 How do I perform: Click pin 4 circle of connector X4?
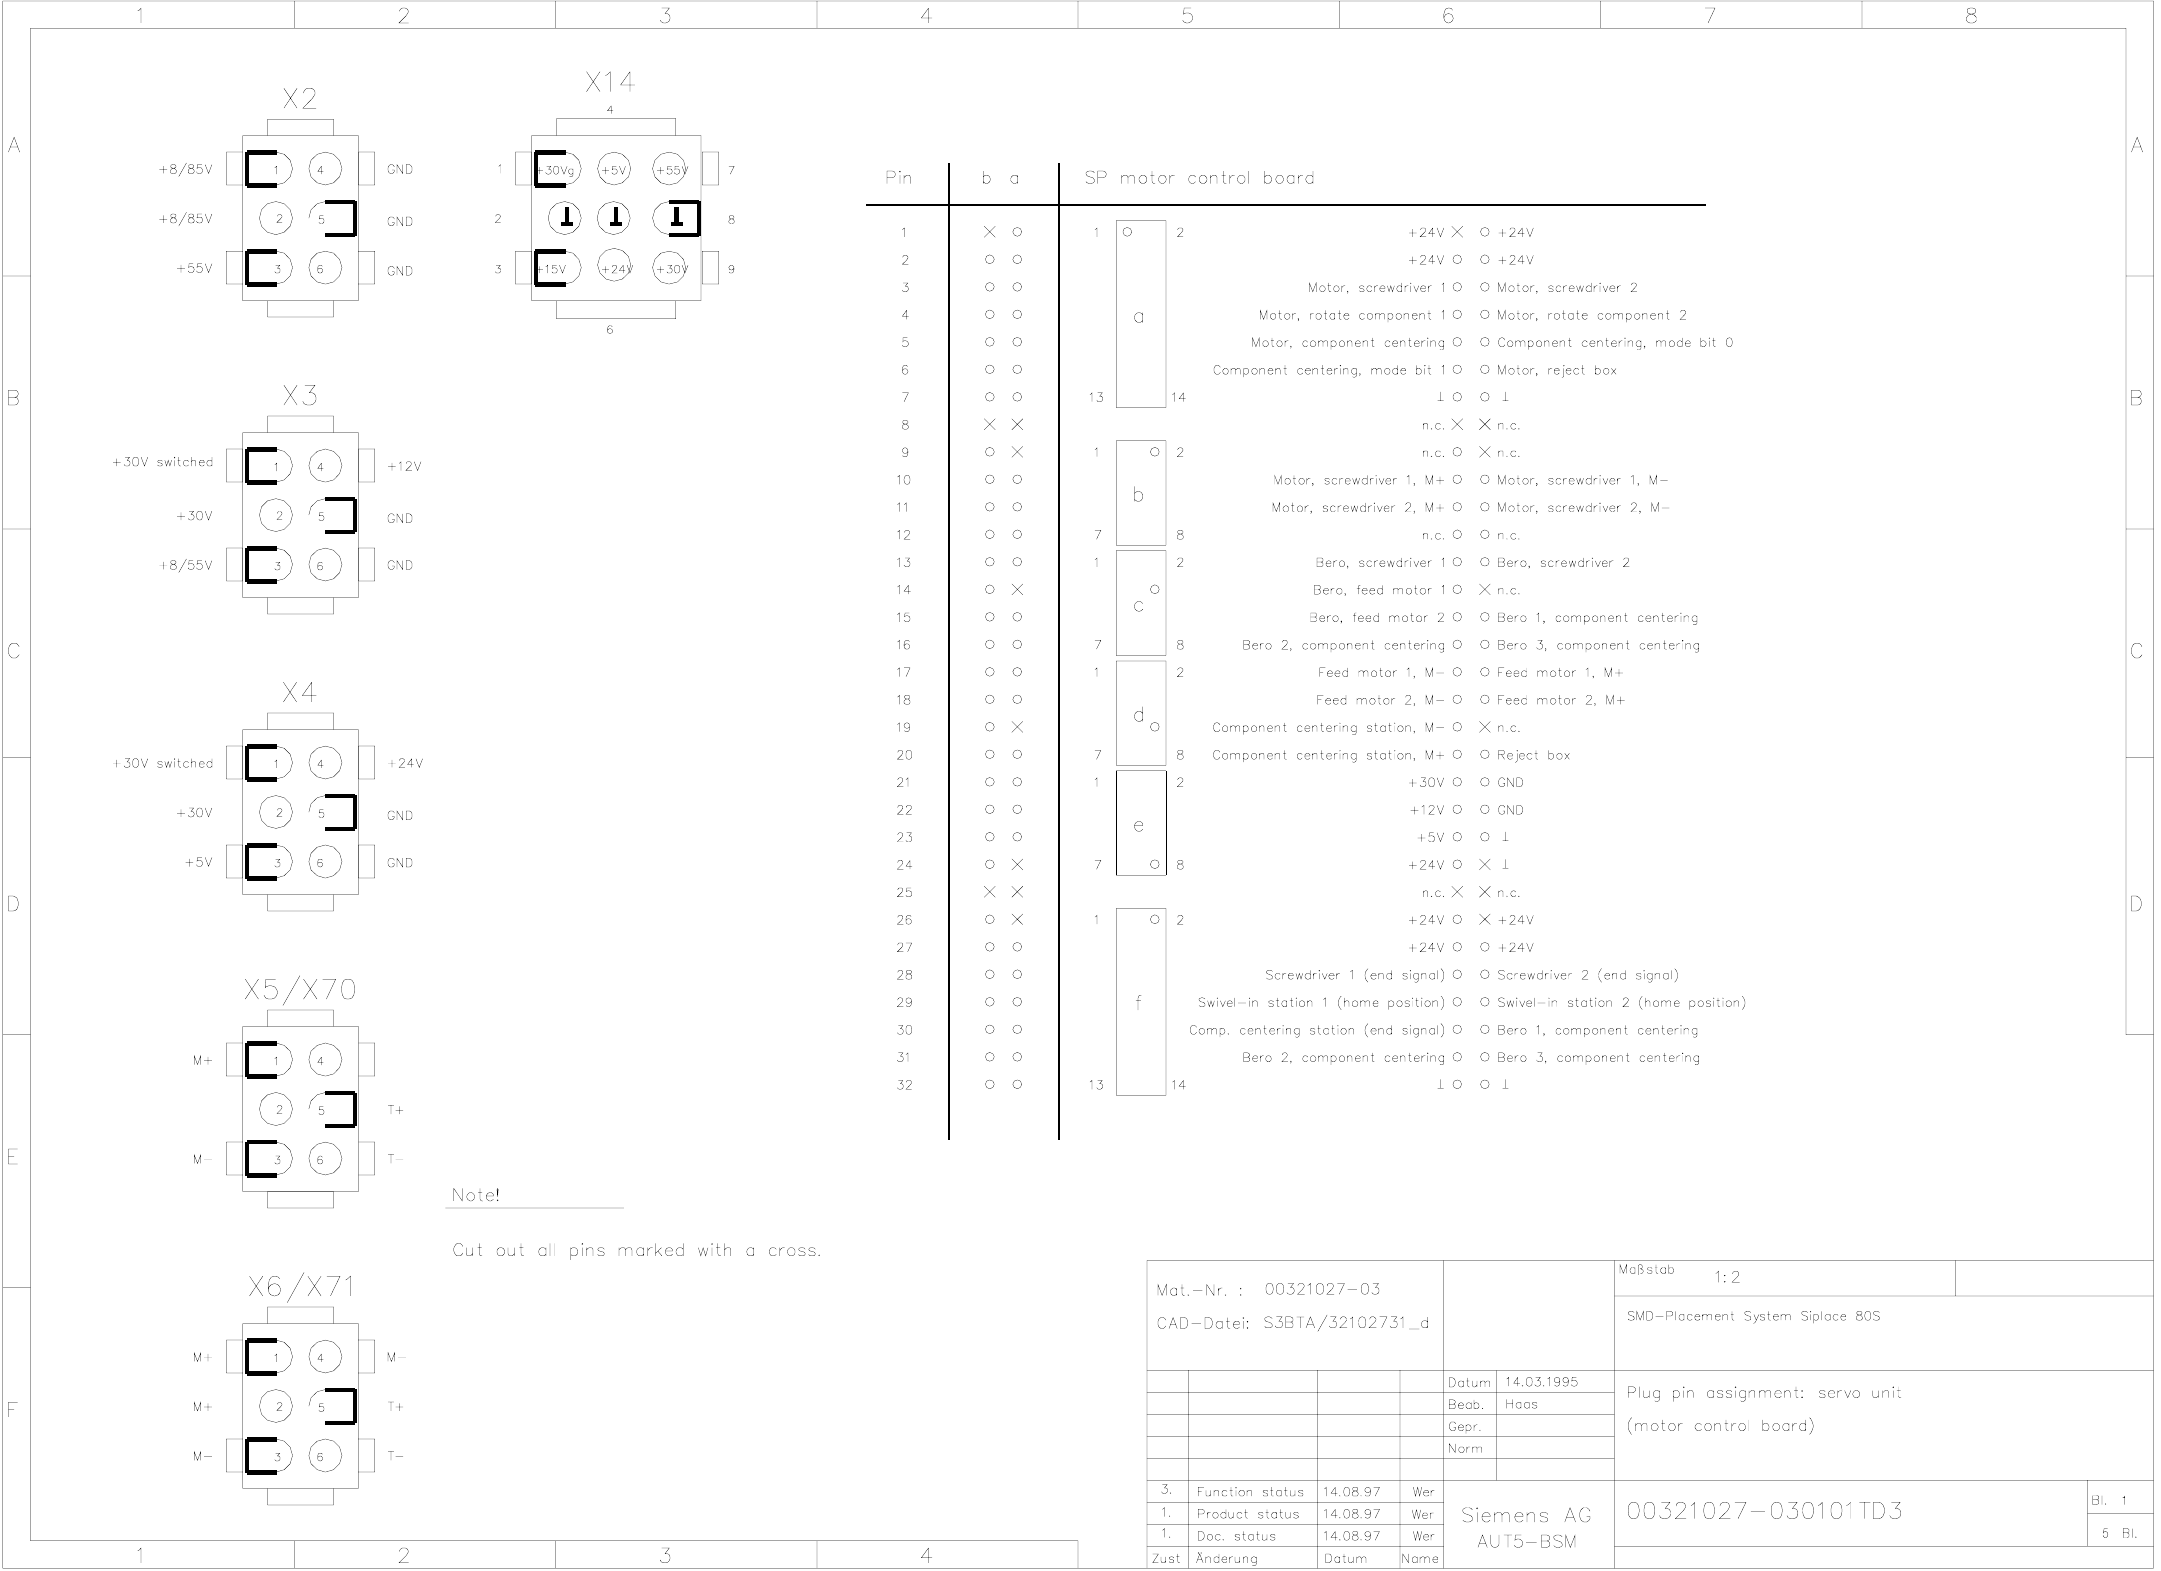pyautogui.click(x=323, y=763)
